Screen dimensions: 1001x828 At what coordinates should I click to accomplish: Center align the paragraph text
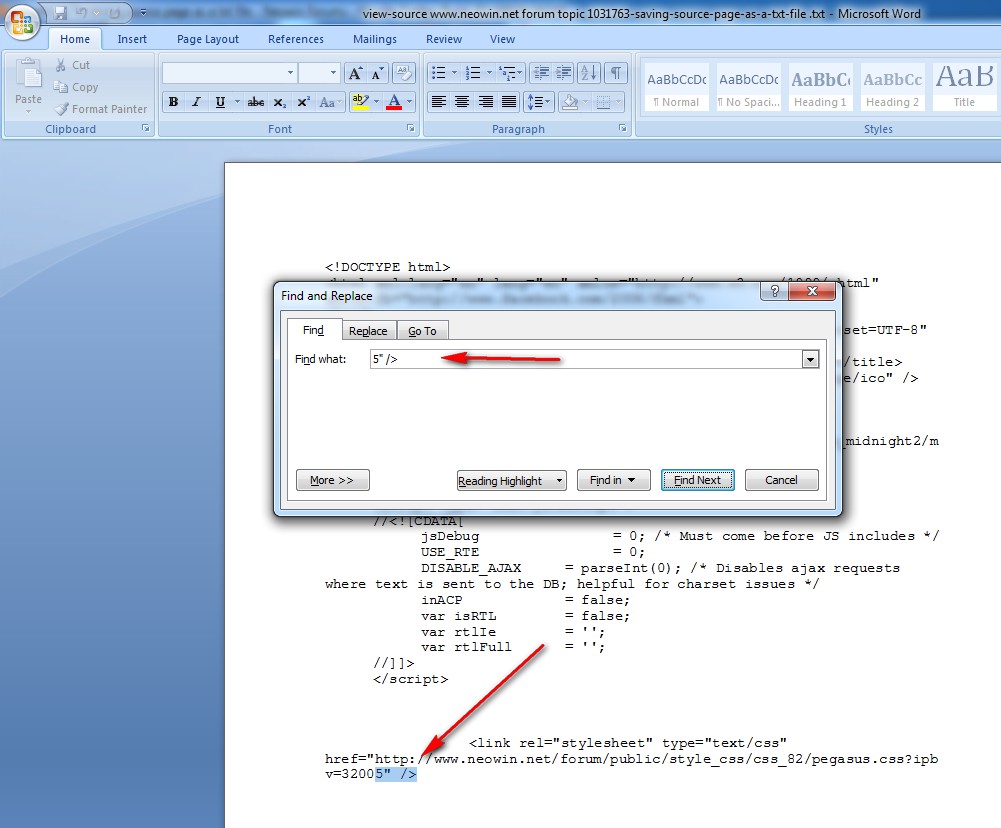pos(462,102)
